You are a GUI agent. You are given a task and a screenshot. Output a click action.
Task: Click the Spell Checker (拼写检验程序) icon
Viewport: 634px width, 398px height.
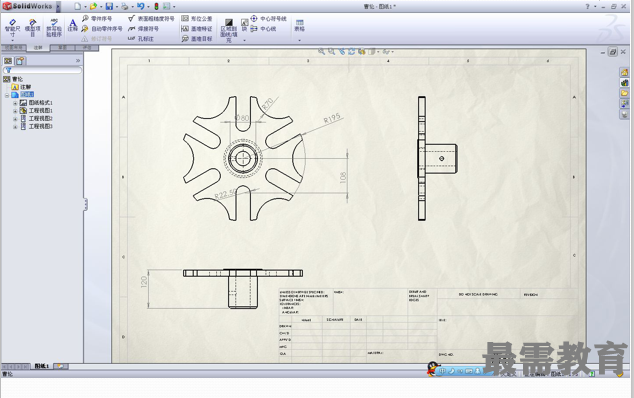click(x=54, y=28)
